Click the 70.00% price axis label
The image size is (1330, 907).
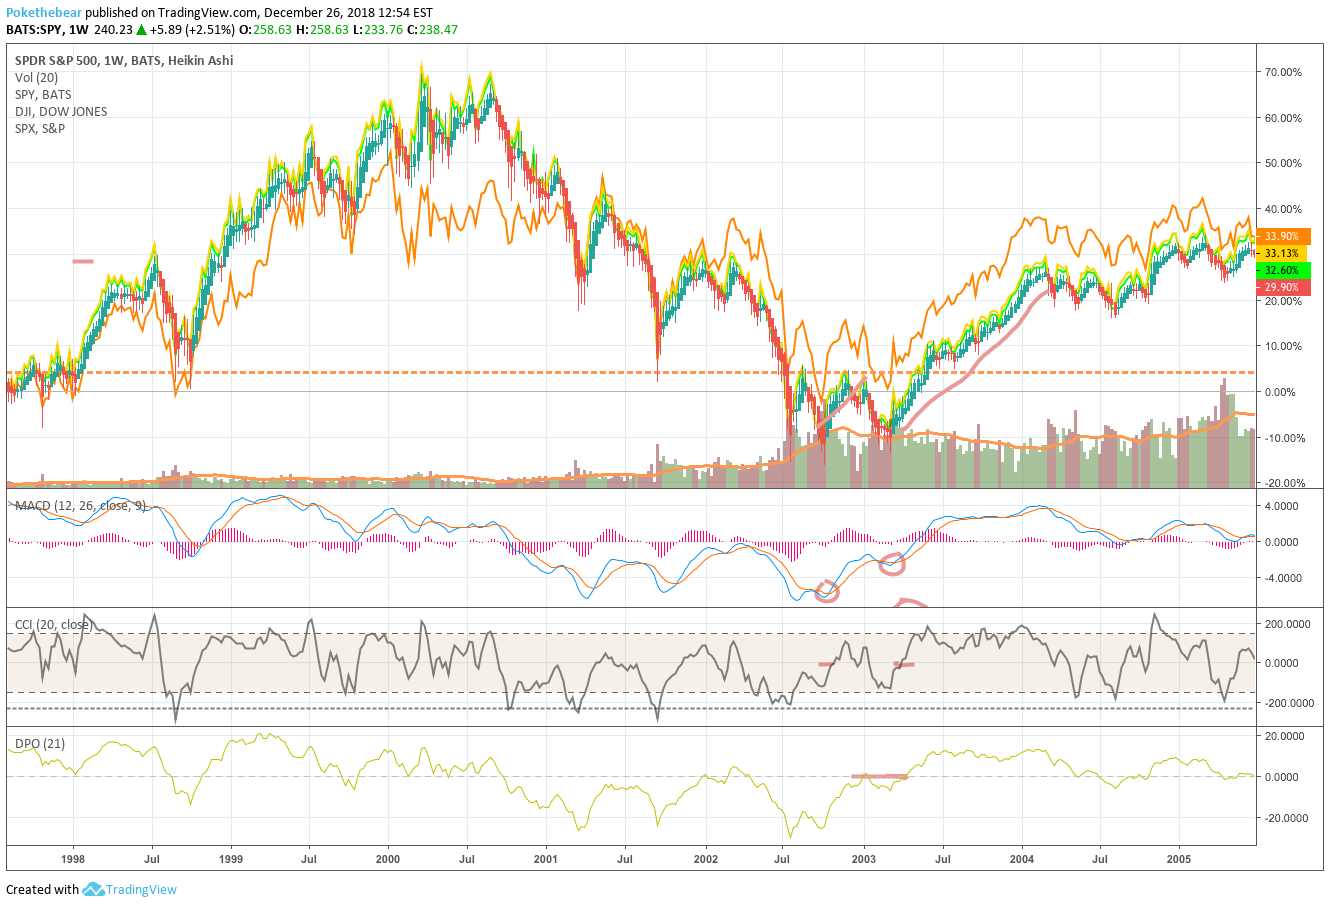[1282, 72]
